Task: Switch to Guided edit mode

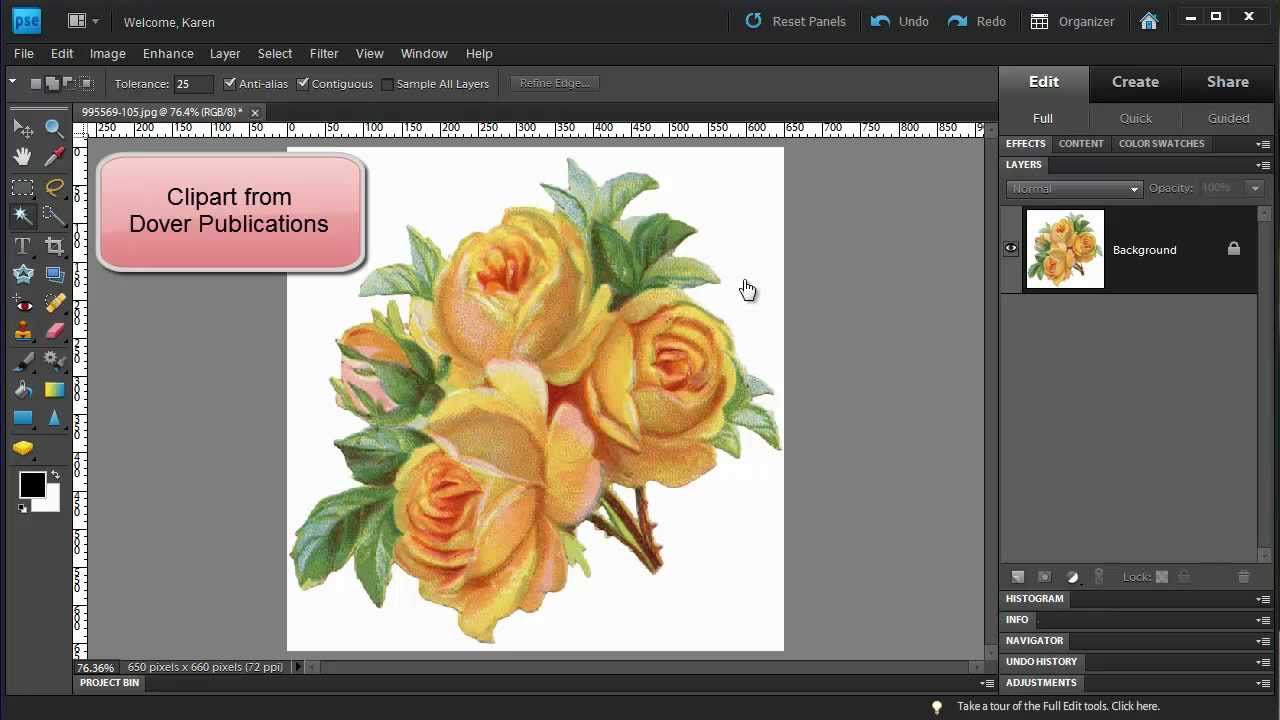Action: pyautogui.click(x=1229, y=118)
